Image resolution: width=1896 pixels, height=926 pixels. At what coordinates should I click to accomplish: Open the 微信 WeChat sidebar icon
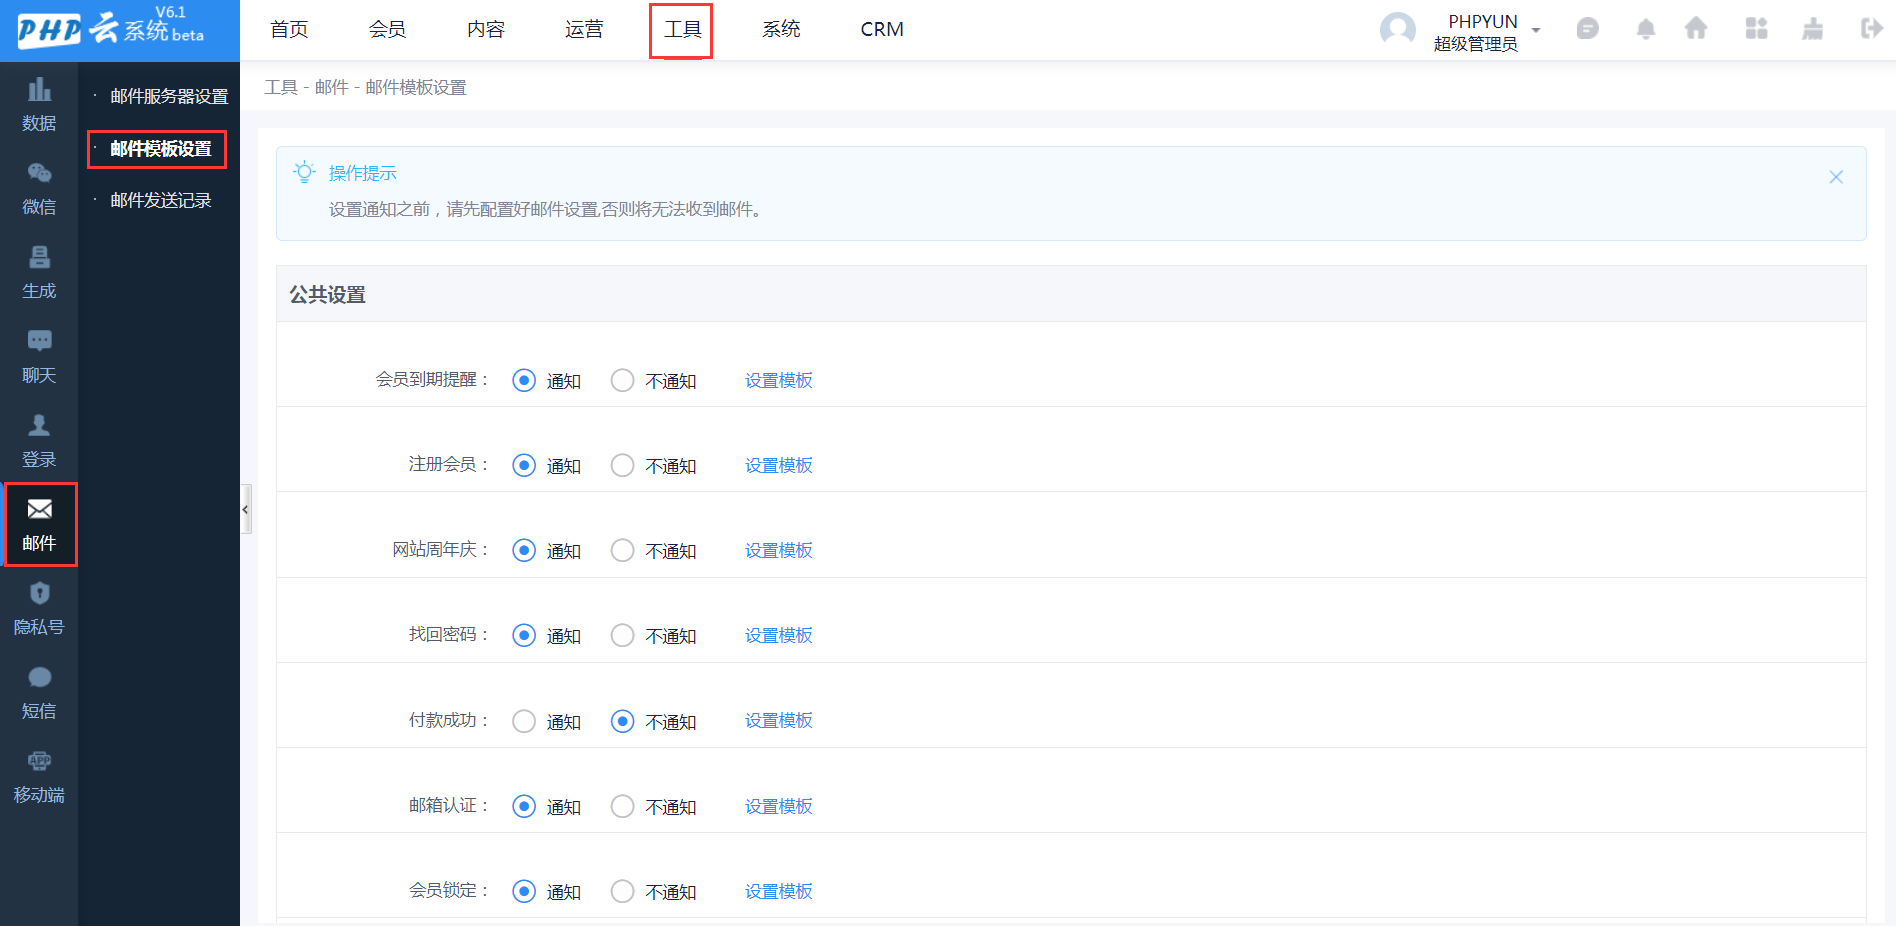[x=39, y=188]
